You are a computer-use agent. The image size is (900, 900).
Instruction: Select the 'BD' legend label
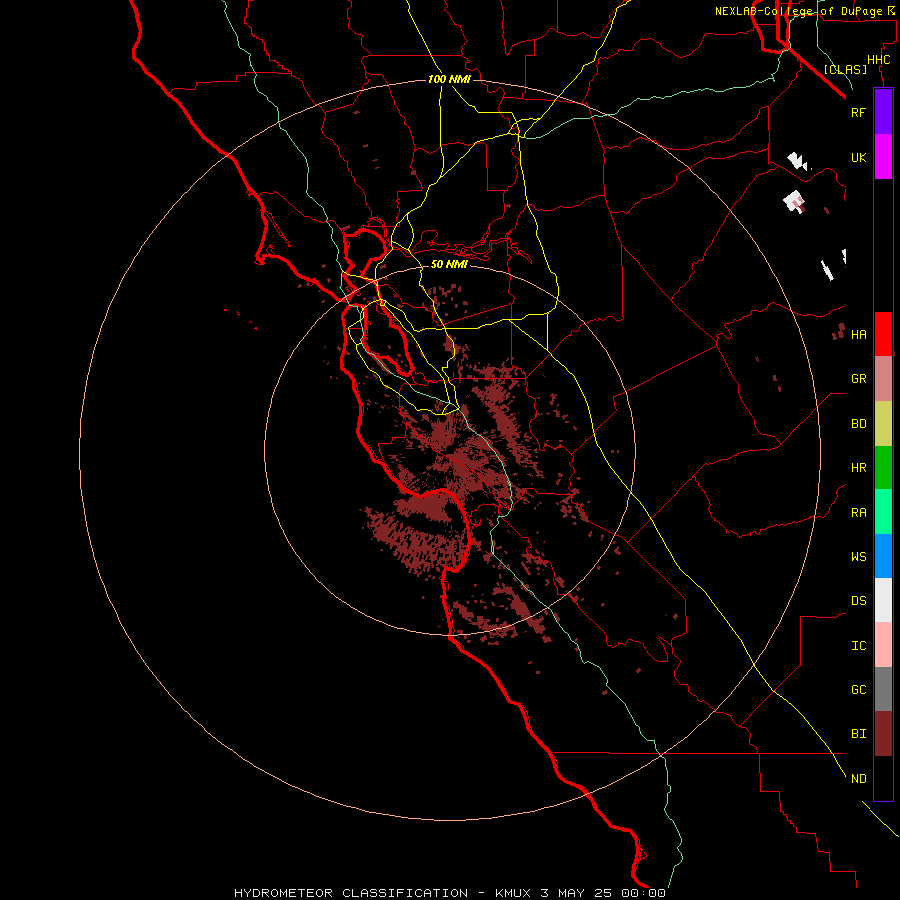[858, 424]
